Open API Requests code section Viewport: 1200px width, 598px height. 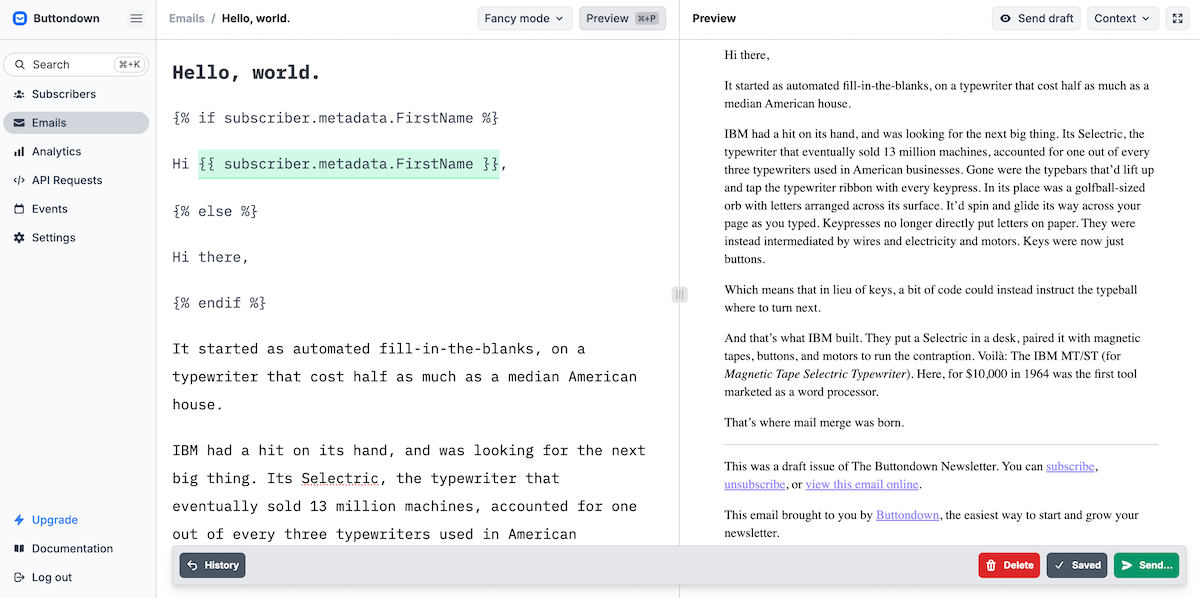[x=66, y=181]
